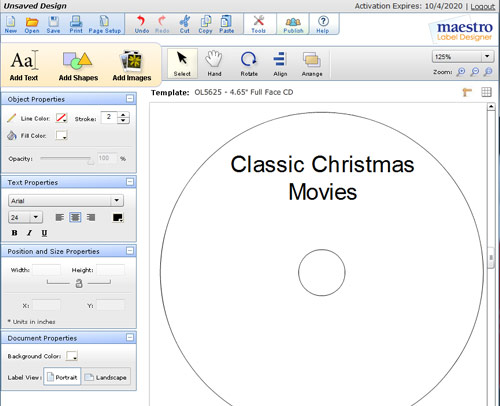Toggle Bold text formatting
This screenshot has width=500, height=406.
14,233
